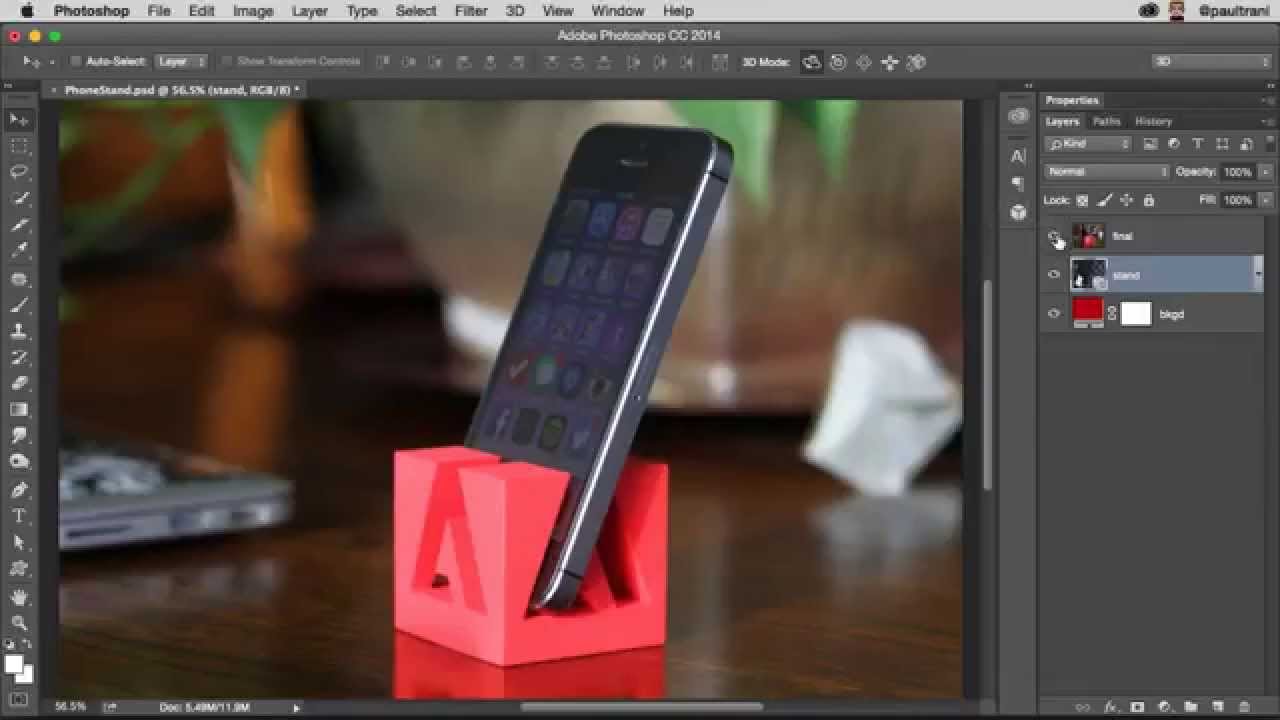This screenshot has height=720, width=1280.
Task: Enable the Auto-Select checkbox
Action: click(75, 62)
